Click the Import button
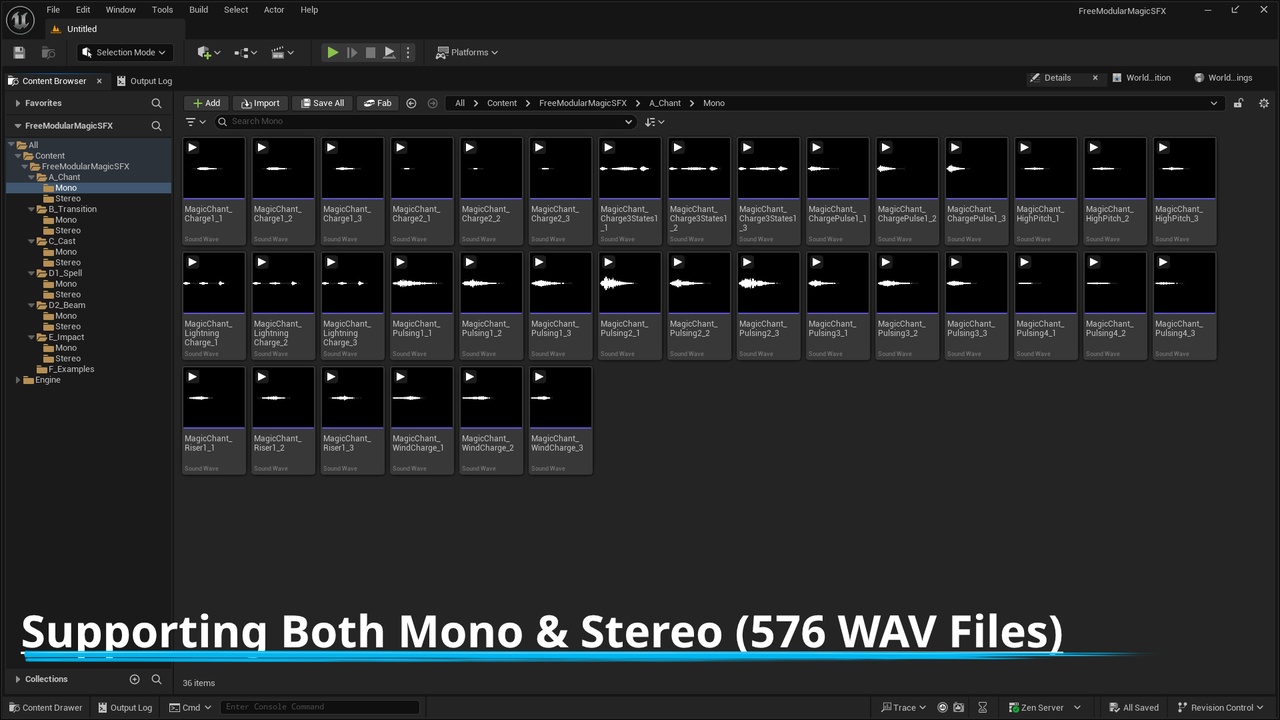The width and height of the screenshot is (1280, 720). 260,103
